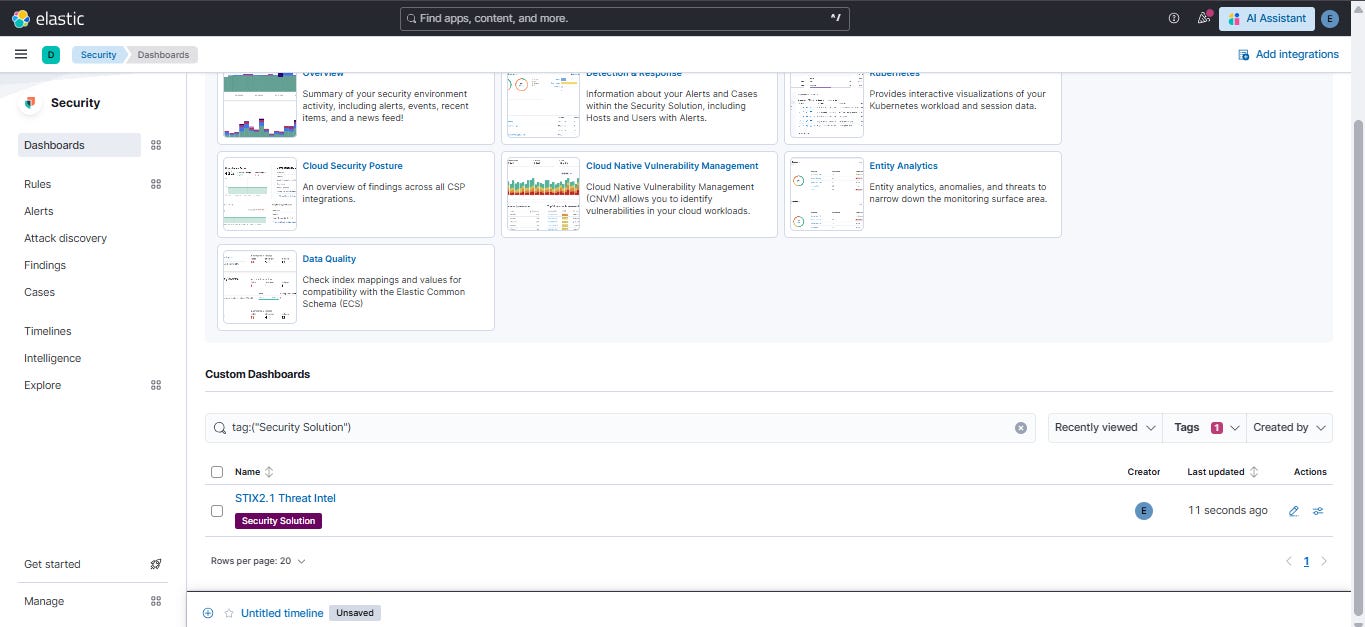1365x627 pixels.
Task: Open the AI Assistant
Action: 1266,18
